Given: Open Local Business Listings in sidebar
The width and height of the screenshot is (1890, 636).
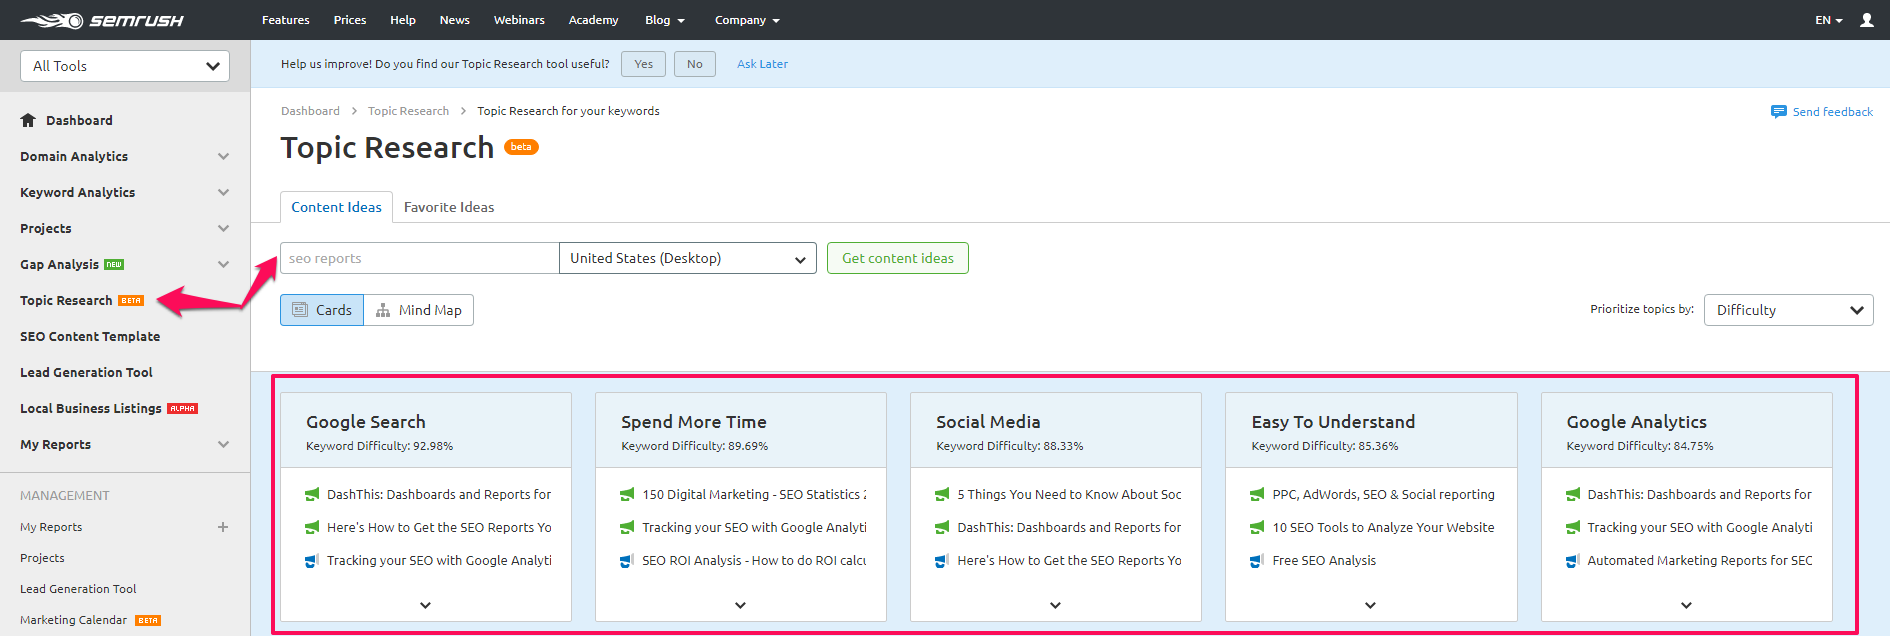Looking at the screenshot, I should click(91, 408).
